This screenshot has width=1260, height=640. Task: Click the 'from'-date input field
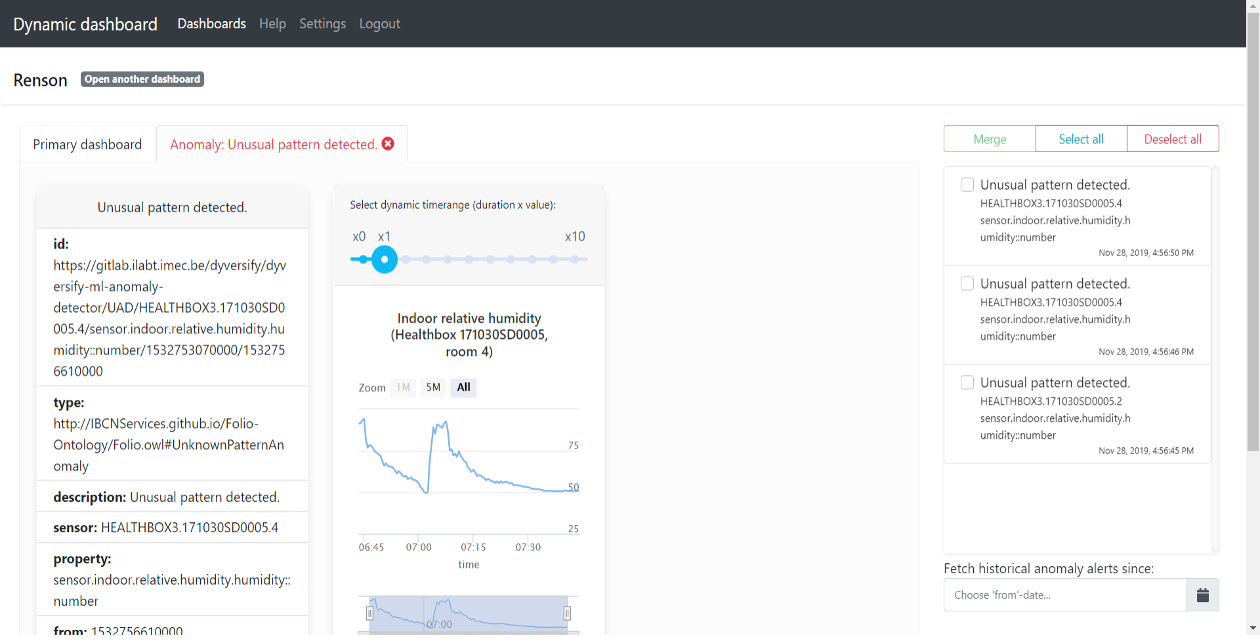point(1065,595)
